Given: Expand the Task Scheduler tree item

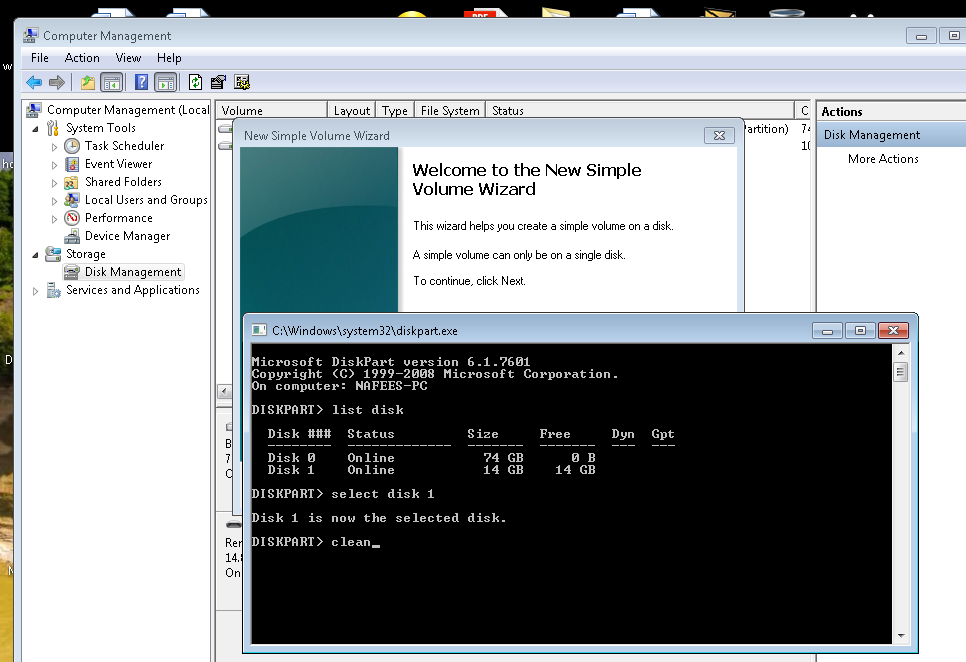Looking at the screenshot, I should [x=55, y=145].
